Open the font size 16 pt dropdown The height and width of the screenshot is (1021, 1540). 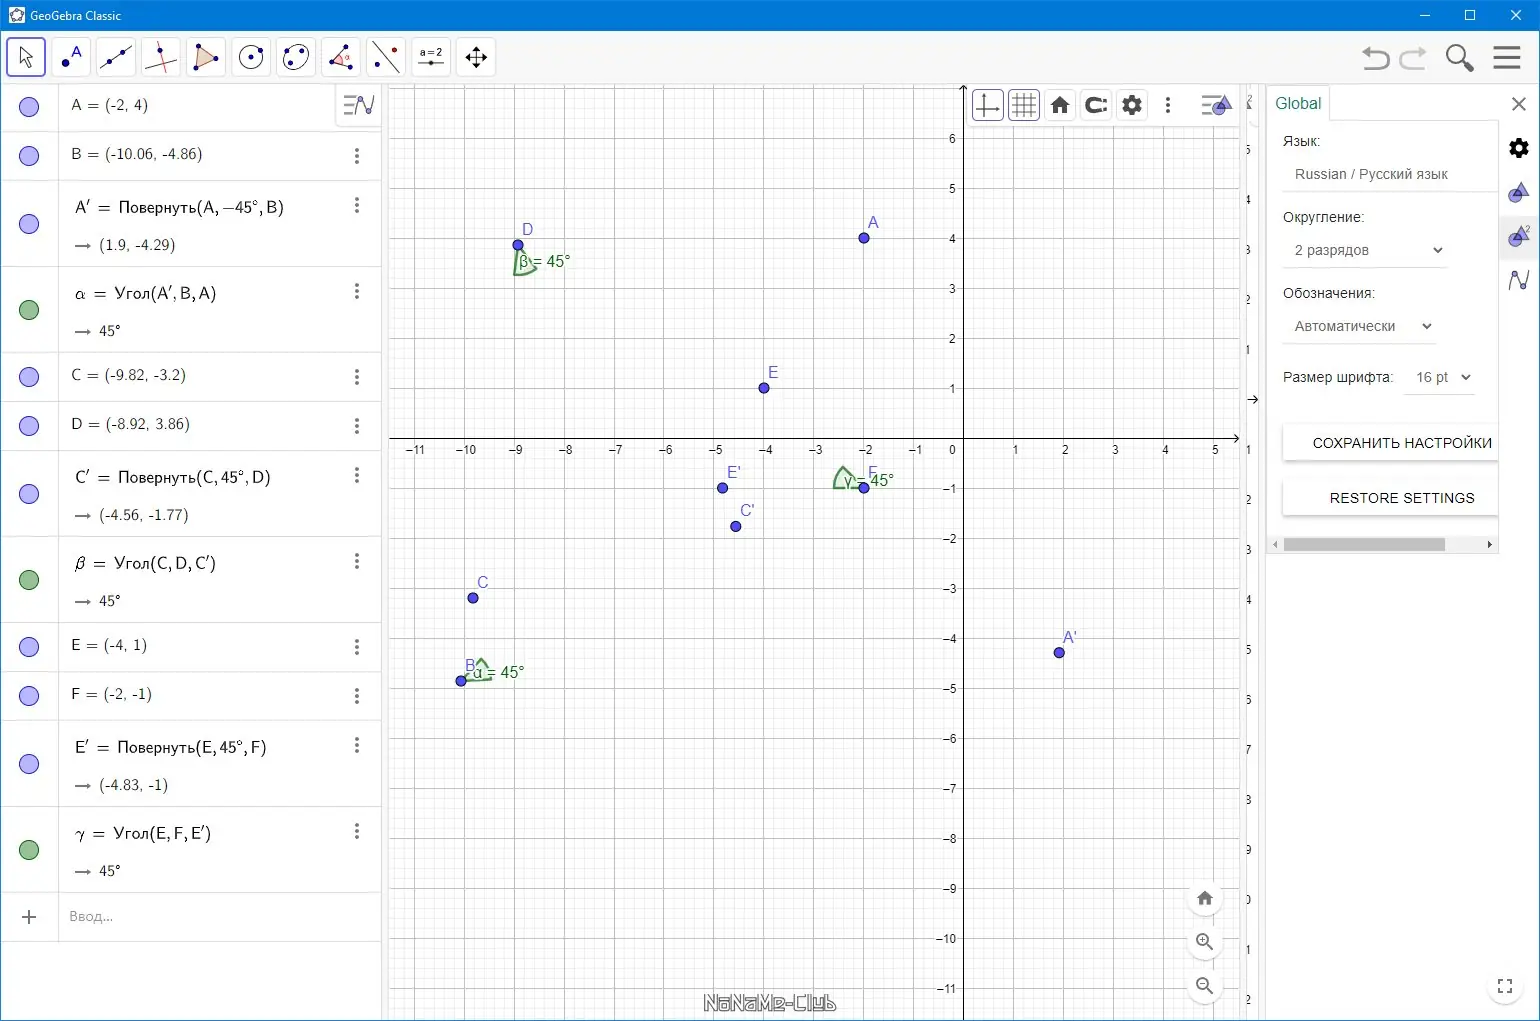point(1440,377)
